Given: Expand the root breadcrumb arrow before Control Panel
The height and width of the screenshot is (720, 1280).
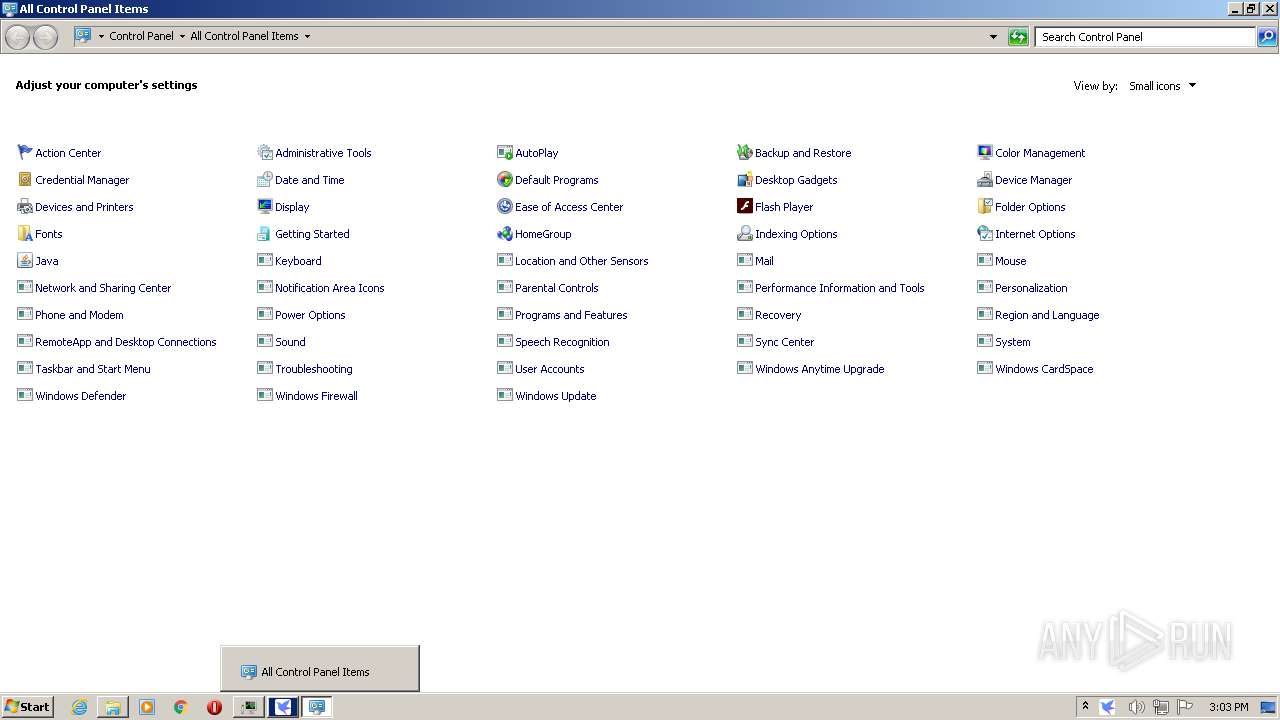Looking at the screenshot, I should pos(101,36).
